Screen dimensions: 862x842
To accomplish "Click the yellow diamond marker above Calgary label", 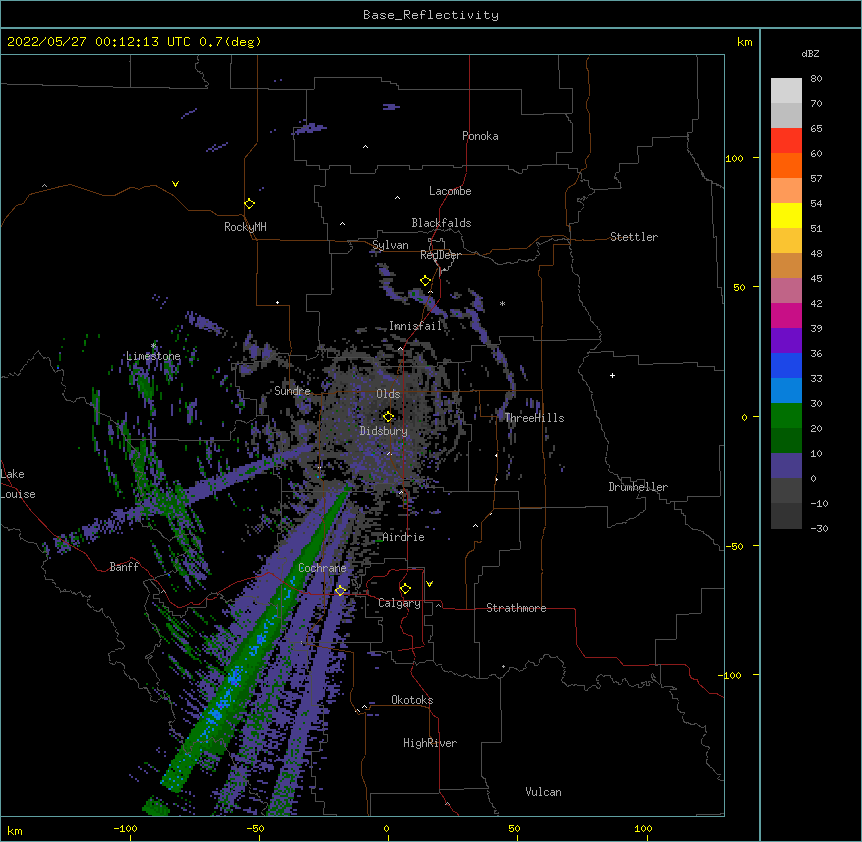I will pos(405,589).
